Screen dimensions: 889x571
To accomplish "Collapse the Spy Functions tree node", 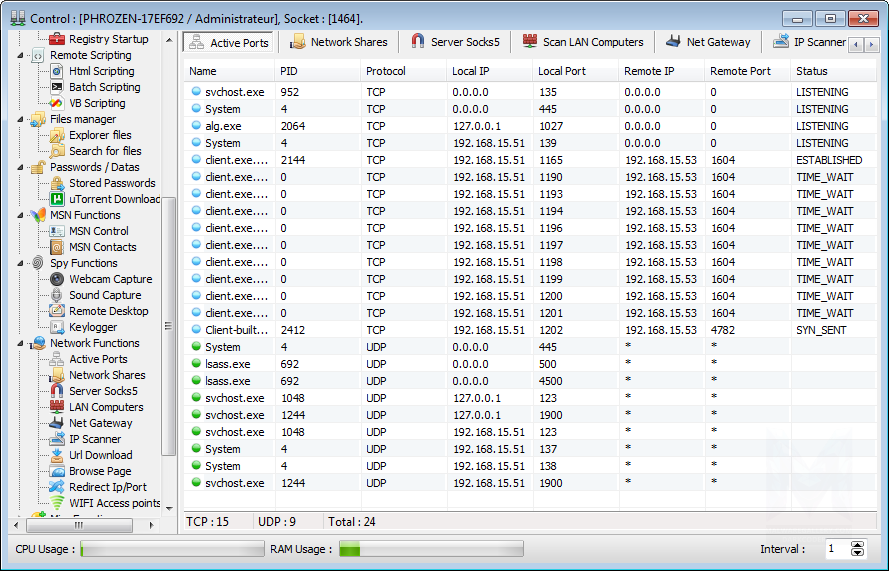I will tap(23, 263).
